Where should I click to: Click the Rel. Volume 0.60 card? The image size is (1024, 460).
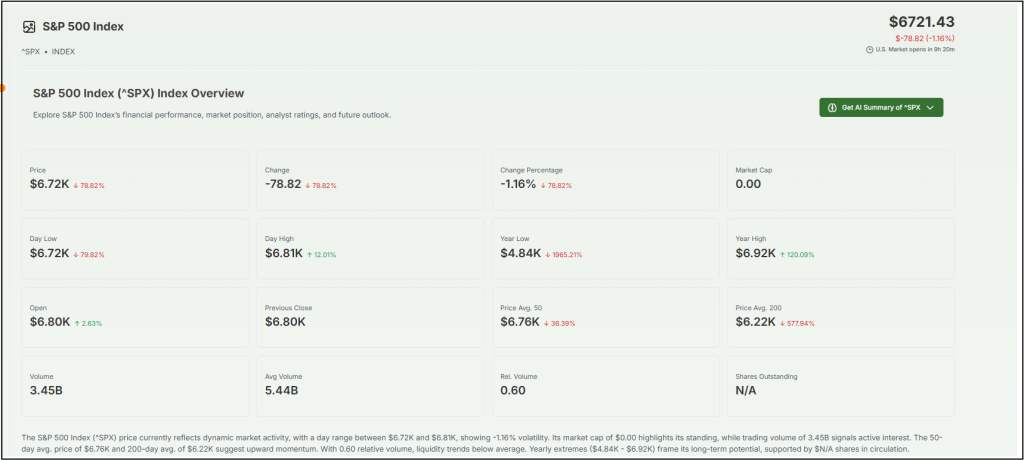tap(605, 386)
